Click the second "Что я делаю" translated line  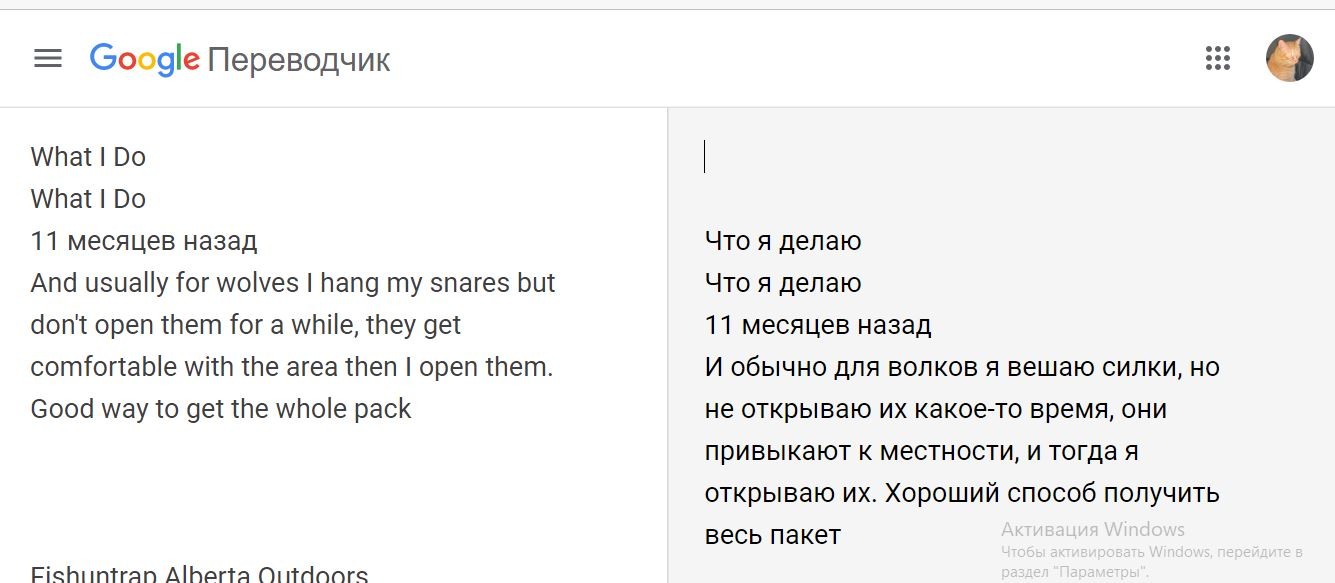(783, 283)
